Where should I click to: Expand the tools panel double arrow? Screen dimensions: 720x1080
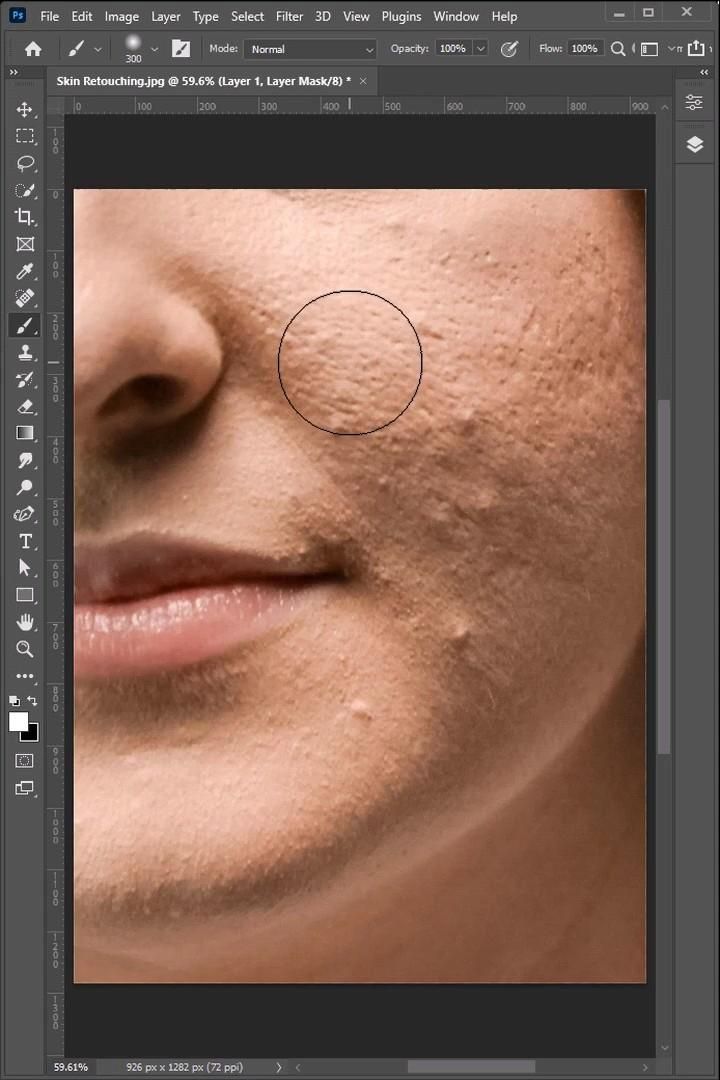pos(14,72)
